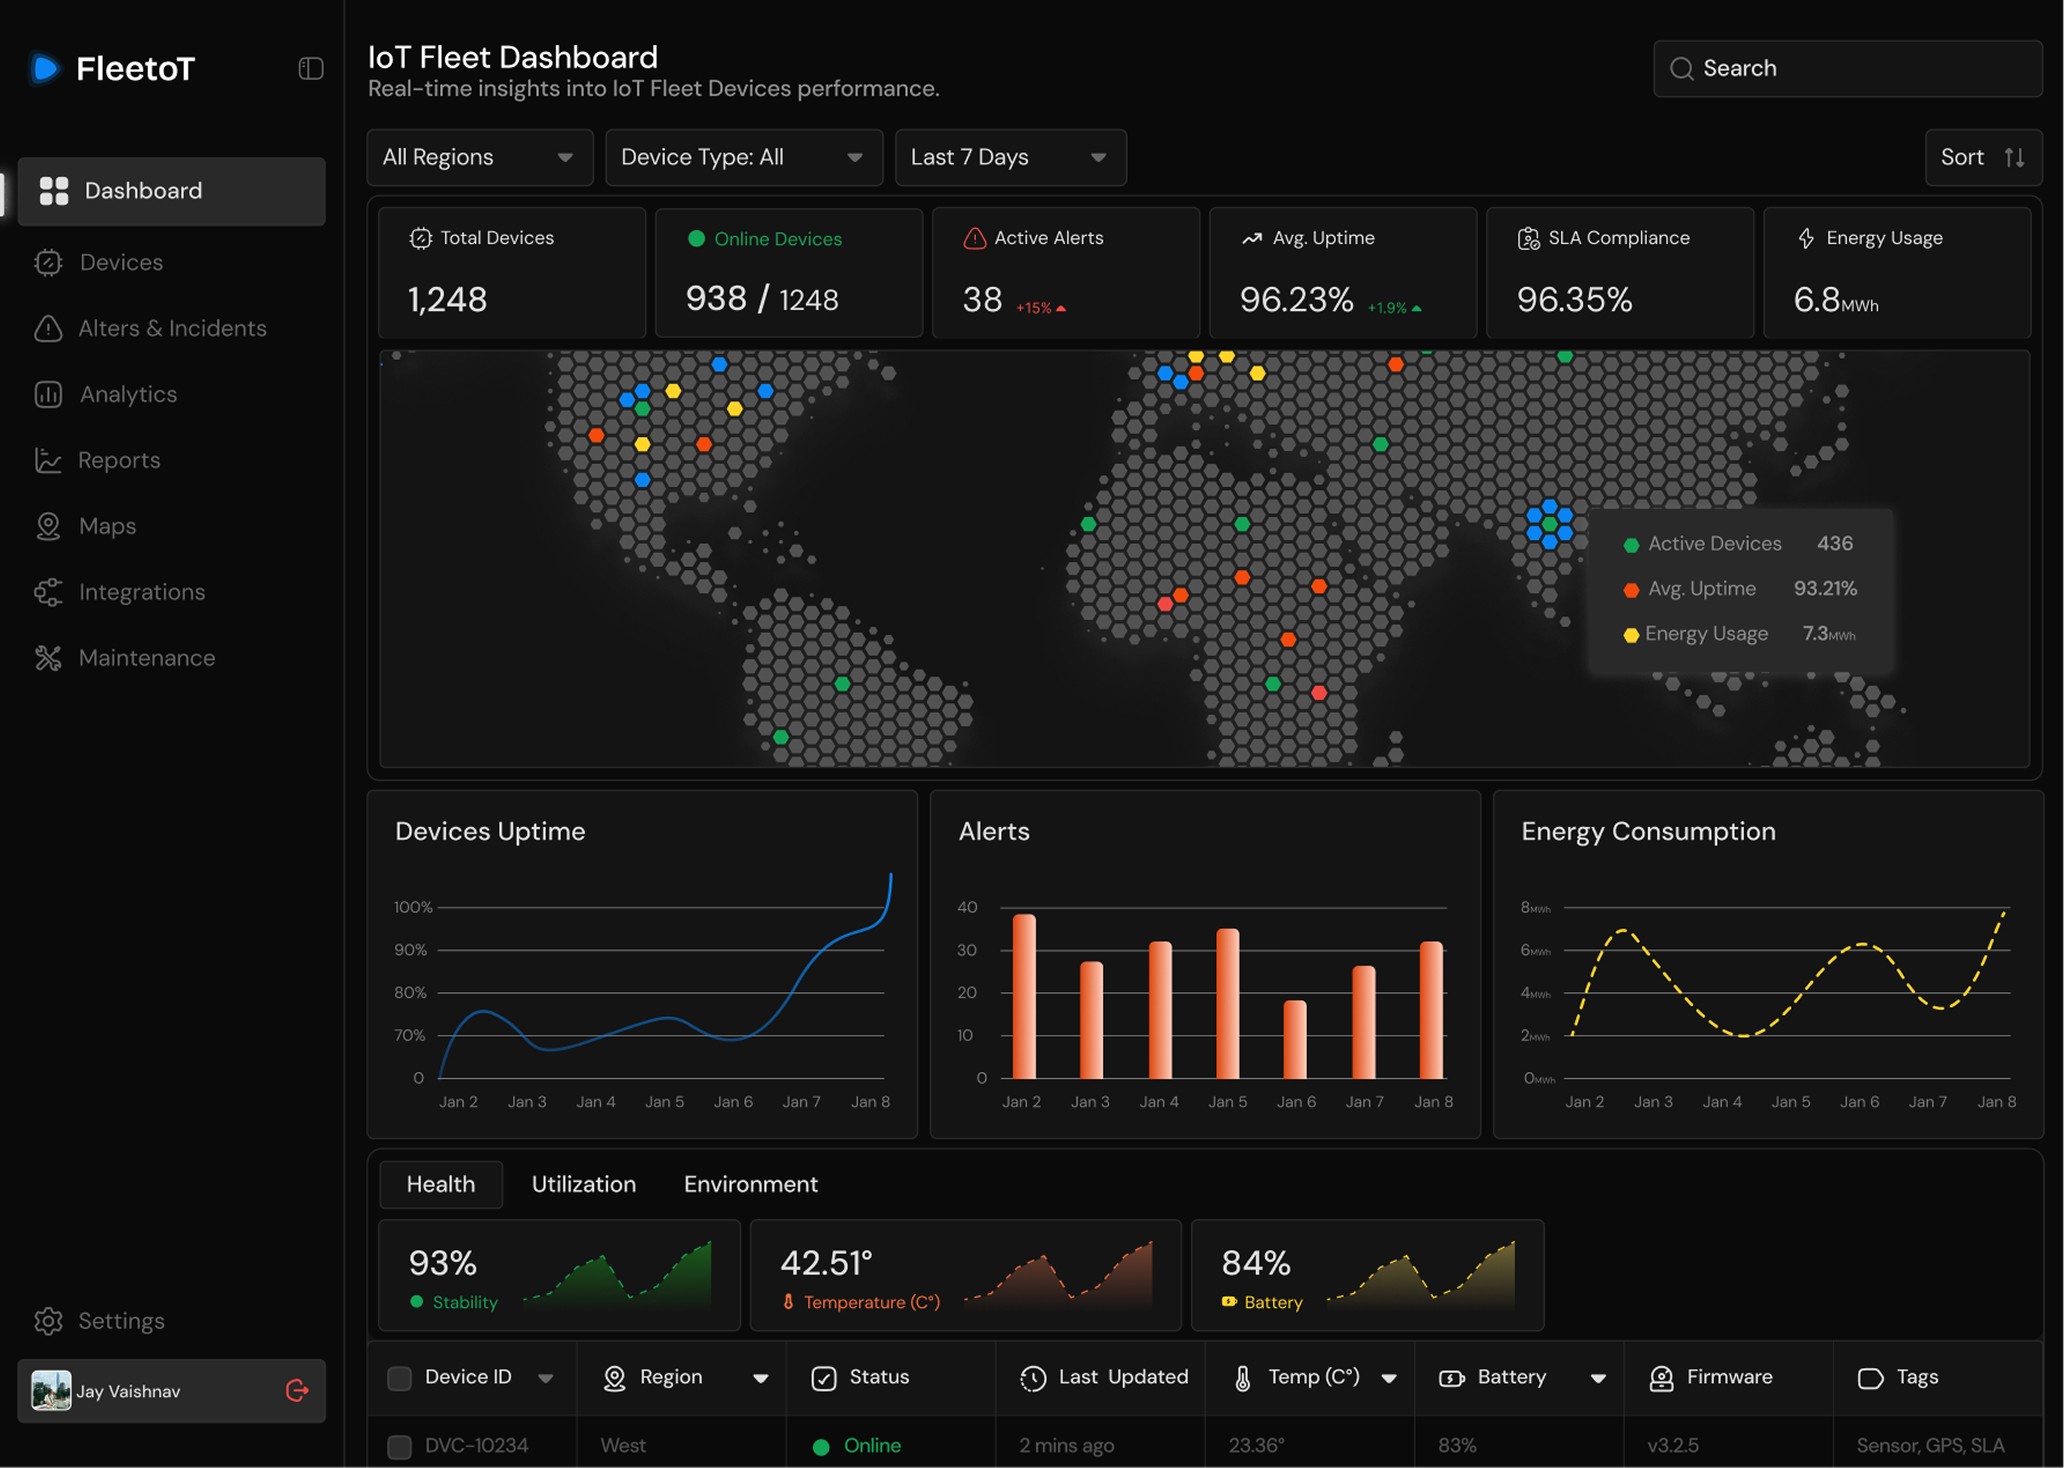The height and width of the screenshot is (1468, 2064).
Task: Click the Status column check icon
Action: pyautogui.click(x=824, y=1378)
